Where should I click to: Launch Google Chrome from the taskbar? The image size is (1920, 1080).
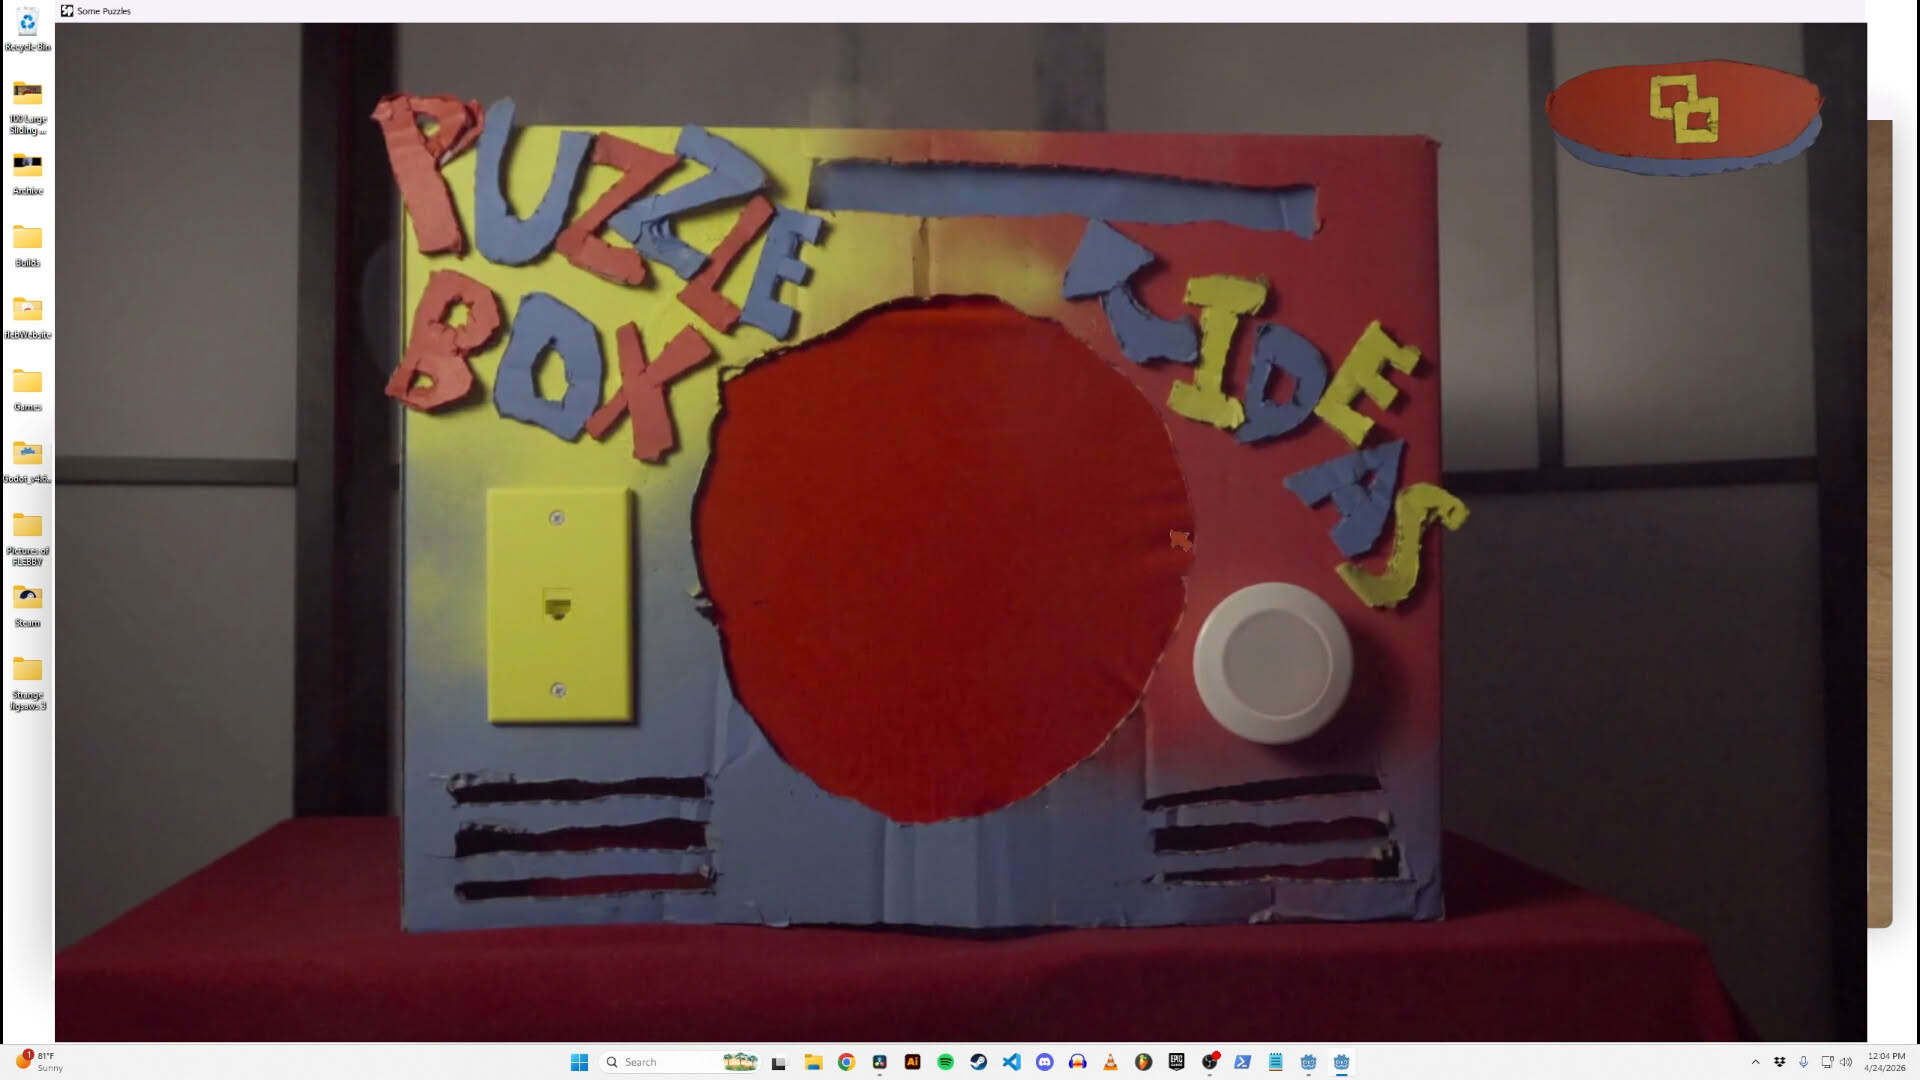tap(846, 1062)
